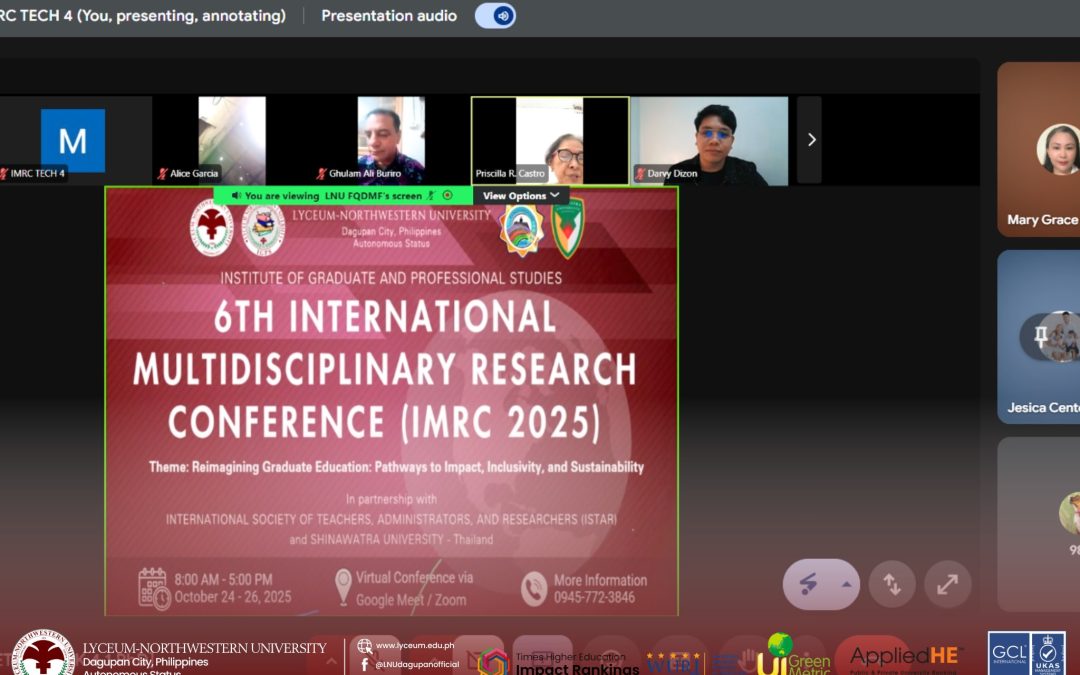Image resolution: width=1080 pixels, height=675 pixels.
Task: Click pin icon on Jesica's tile
Action: [x=1040, y=337]
